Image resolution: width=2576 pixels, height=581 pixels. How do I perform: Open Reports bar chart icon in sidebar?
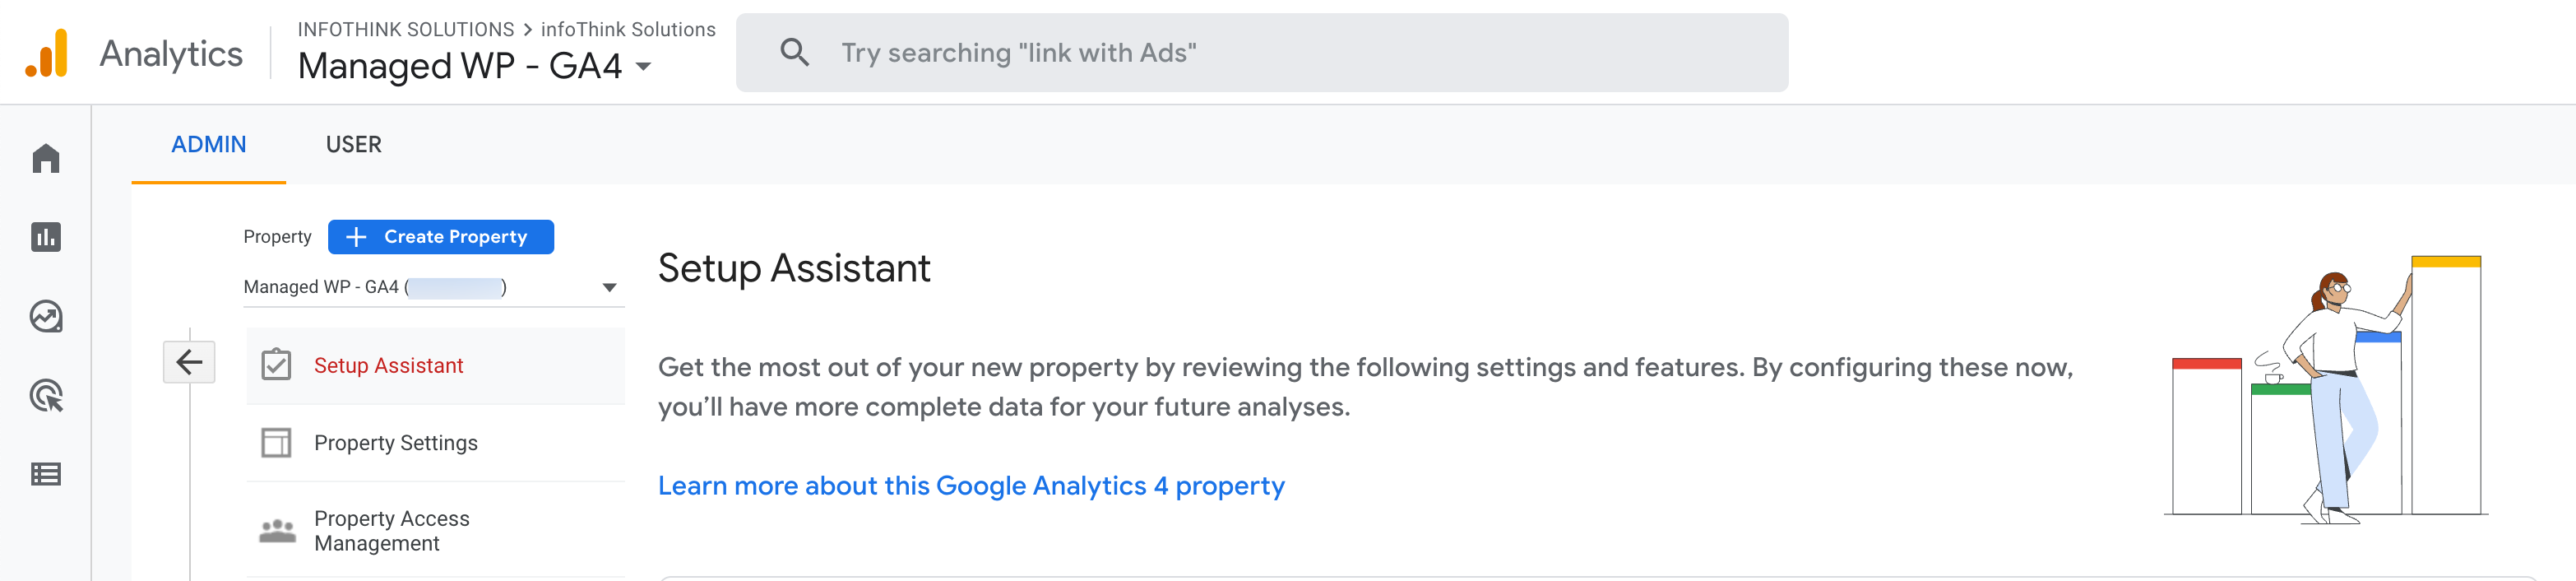pyautogui.click(x=46, y=237)
